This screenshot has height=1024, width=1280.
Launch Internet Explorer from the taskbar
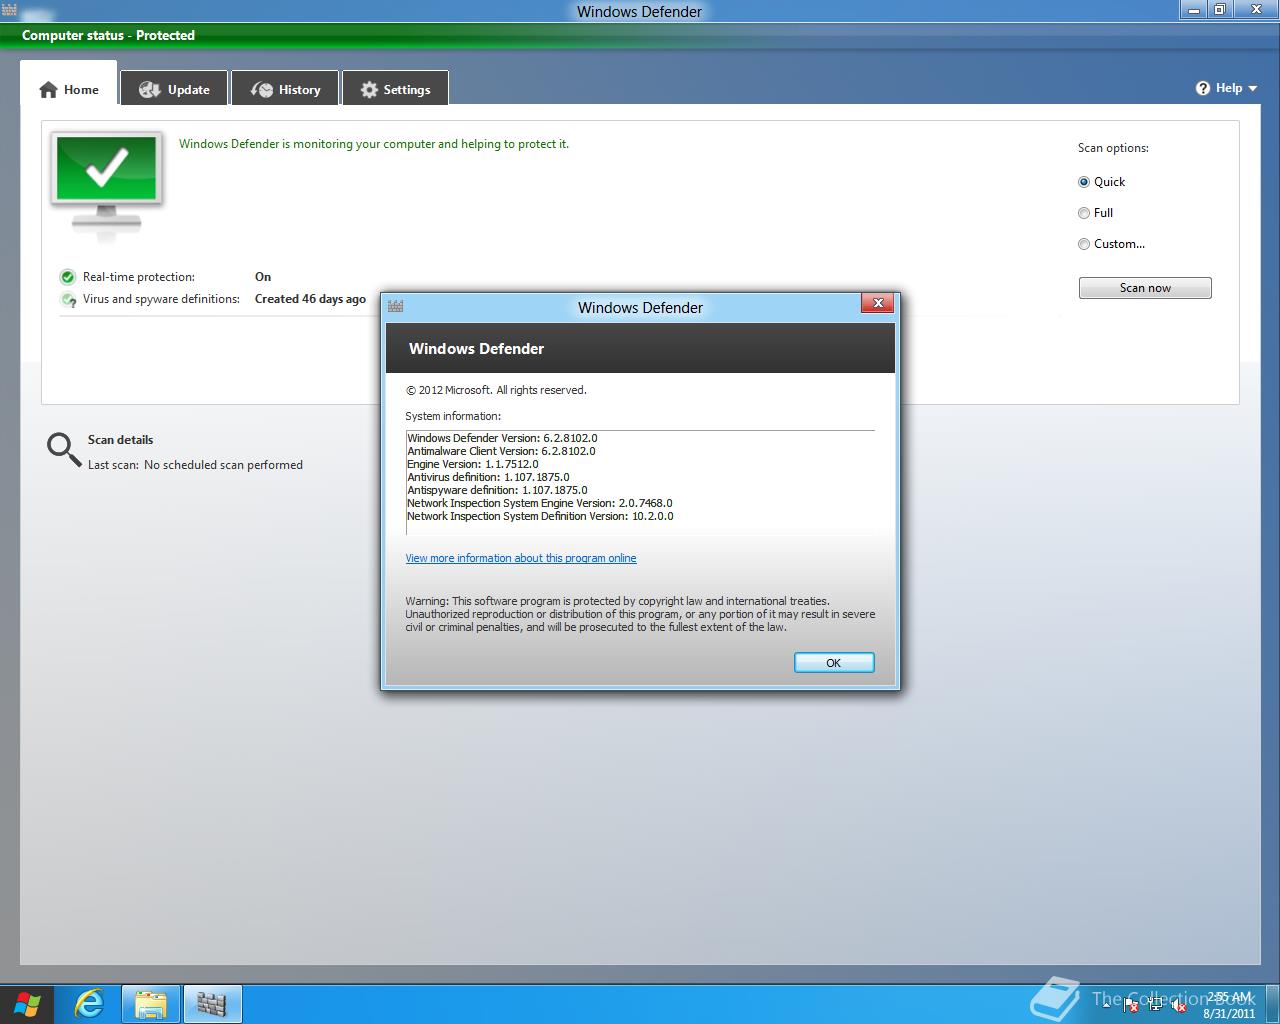tap(90, 1004)
